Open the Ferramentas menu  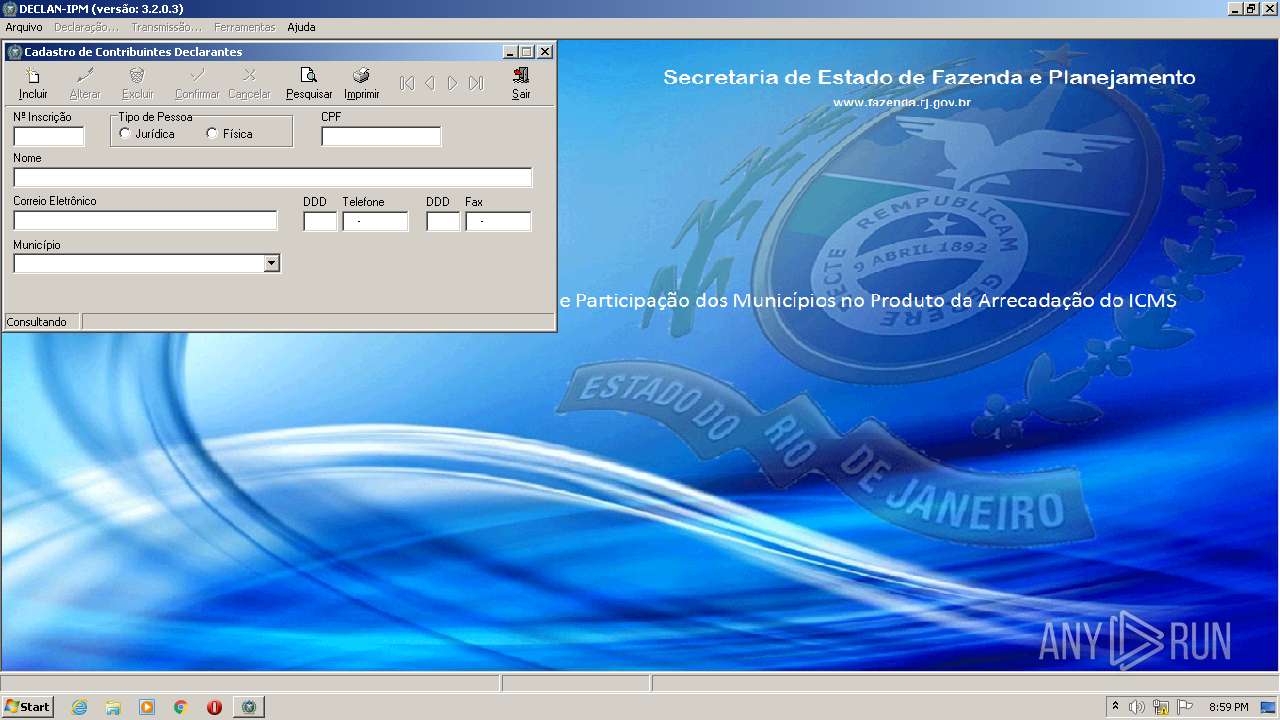point(244,27)
